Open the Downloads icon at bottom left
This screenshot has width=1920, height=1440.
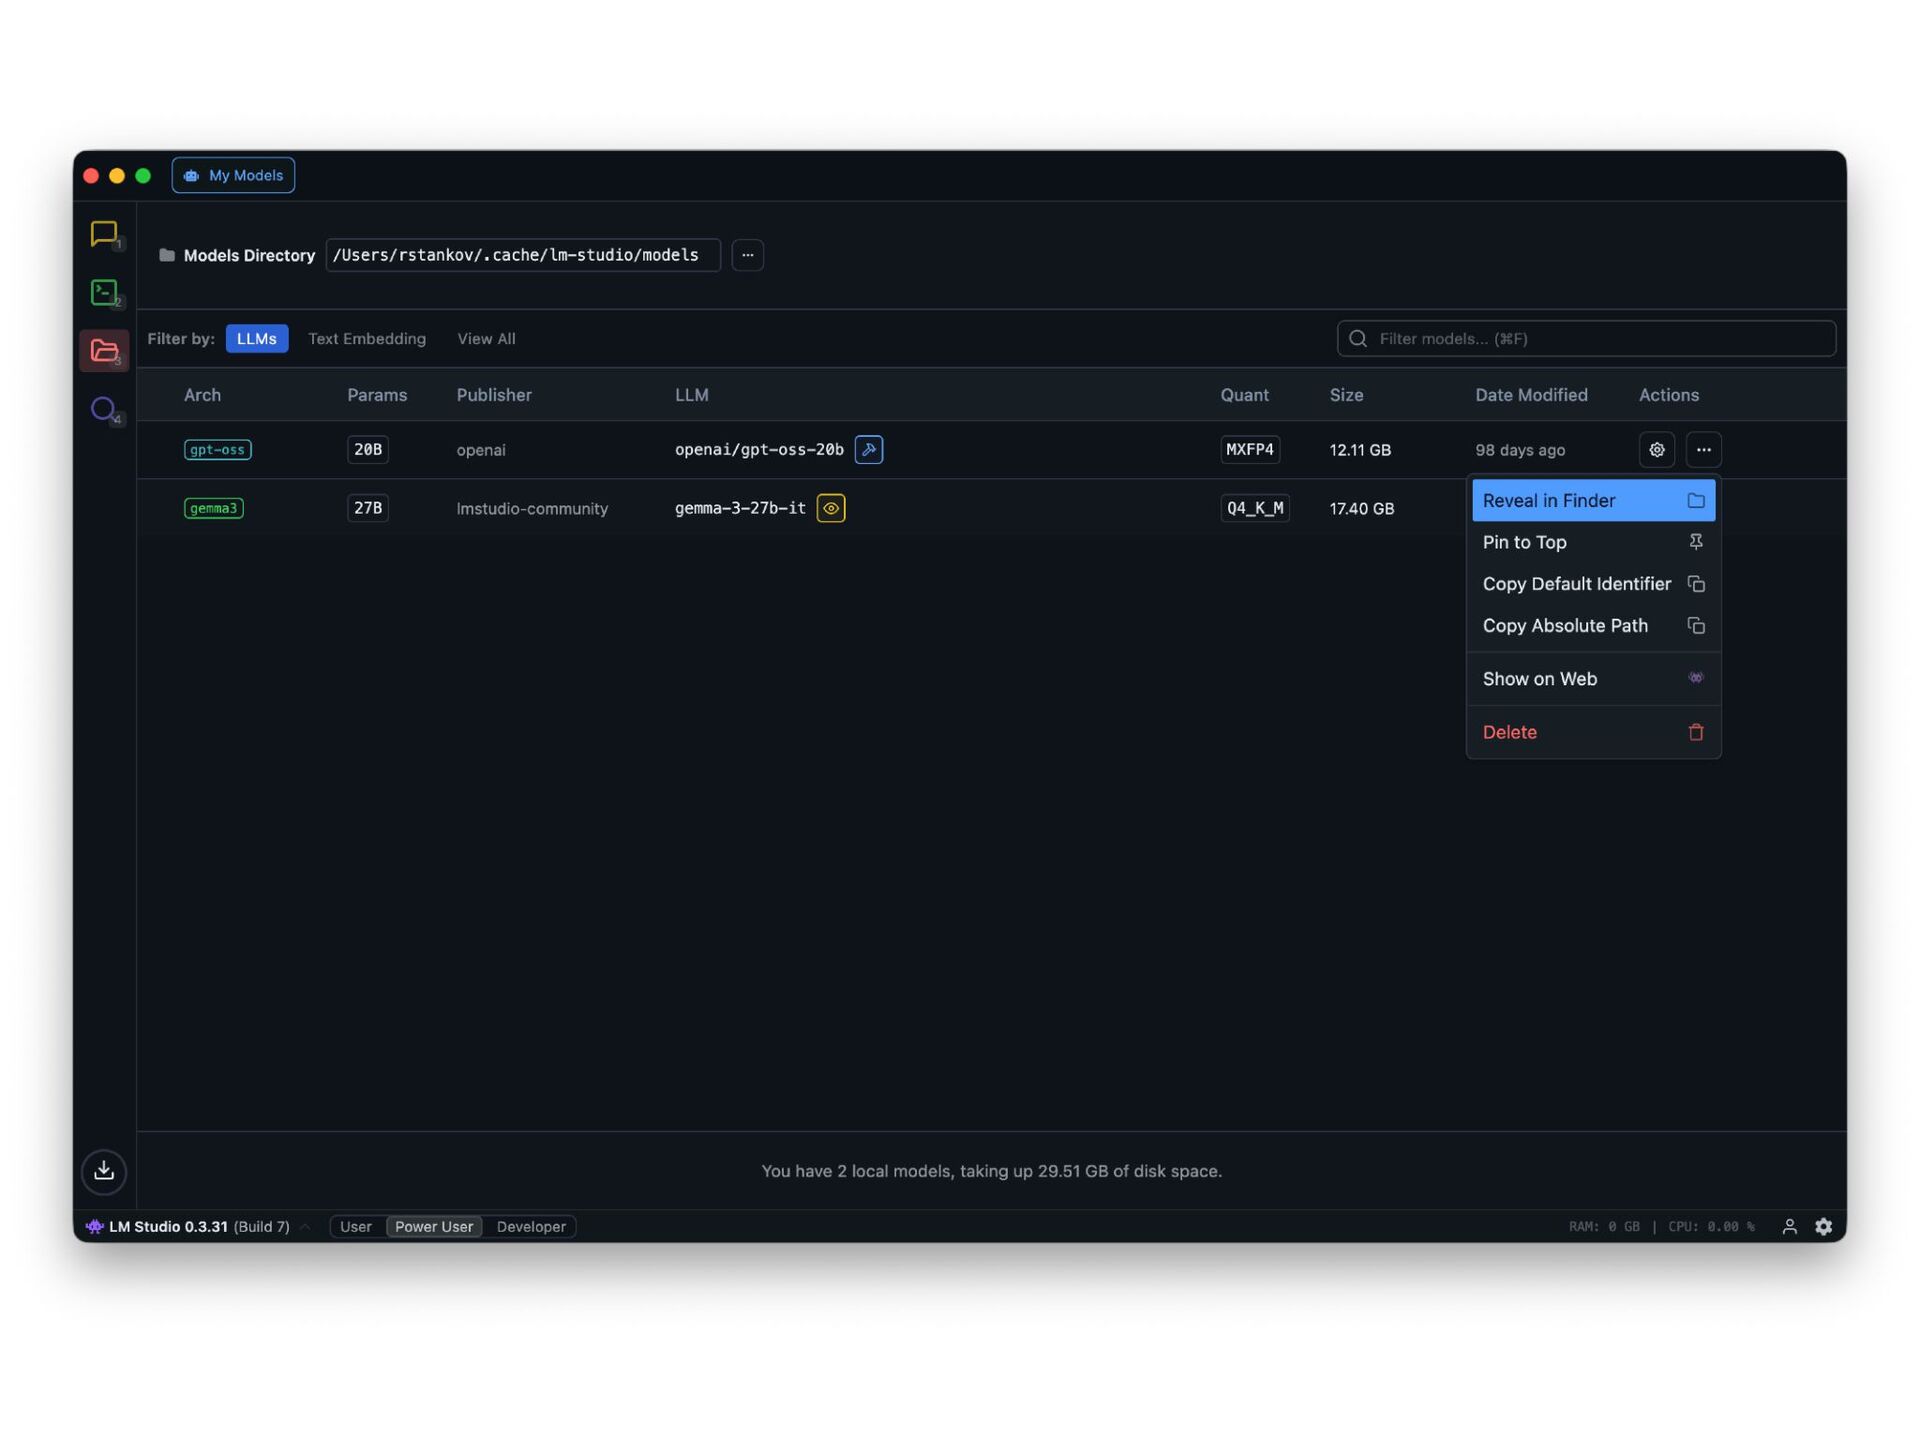(104, 1171)
